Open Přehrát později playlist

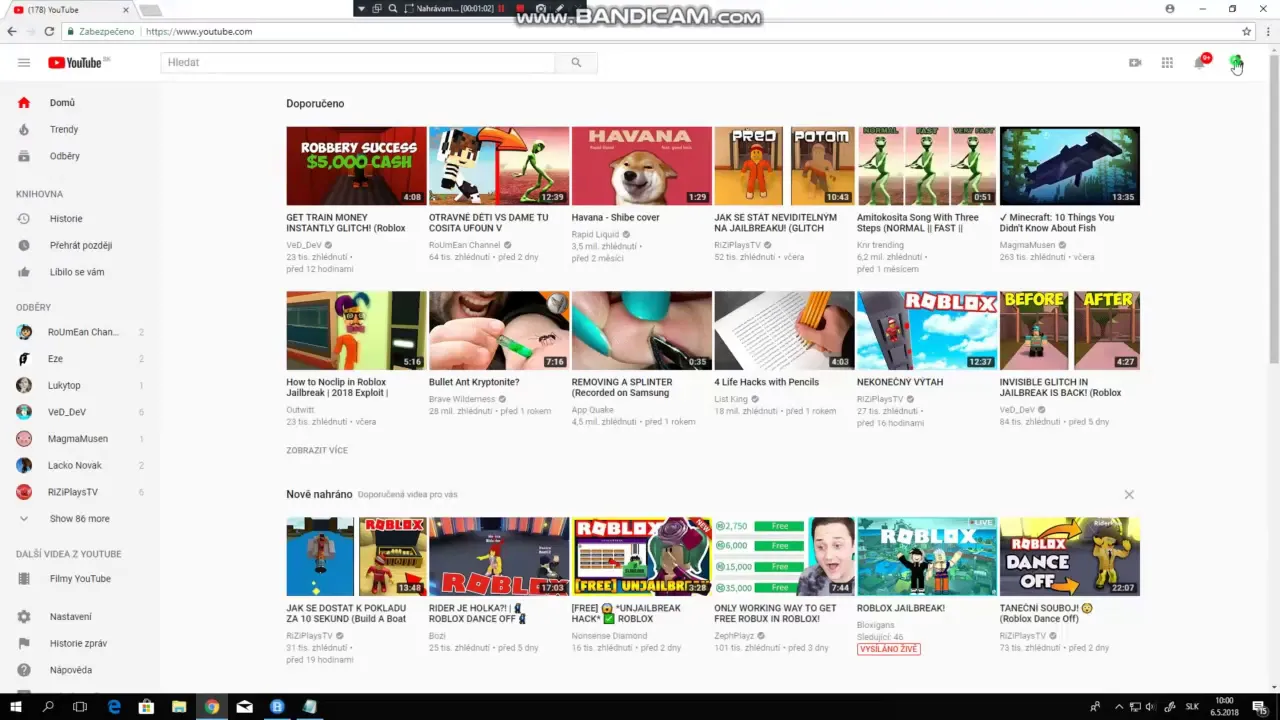[x=80, y=245]
